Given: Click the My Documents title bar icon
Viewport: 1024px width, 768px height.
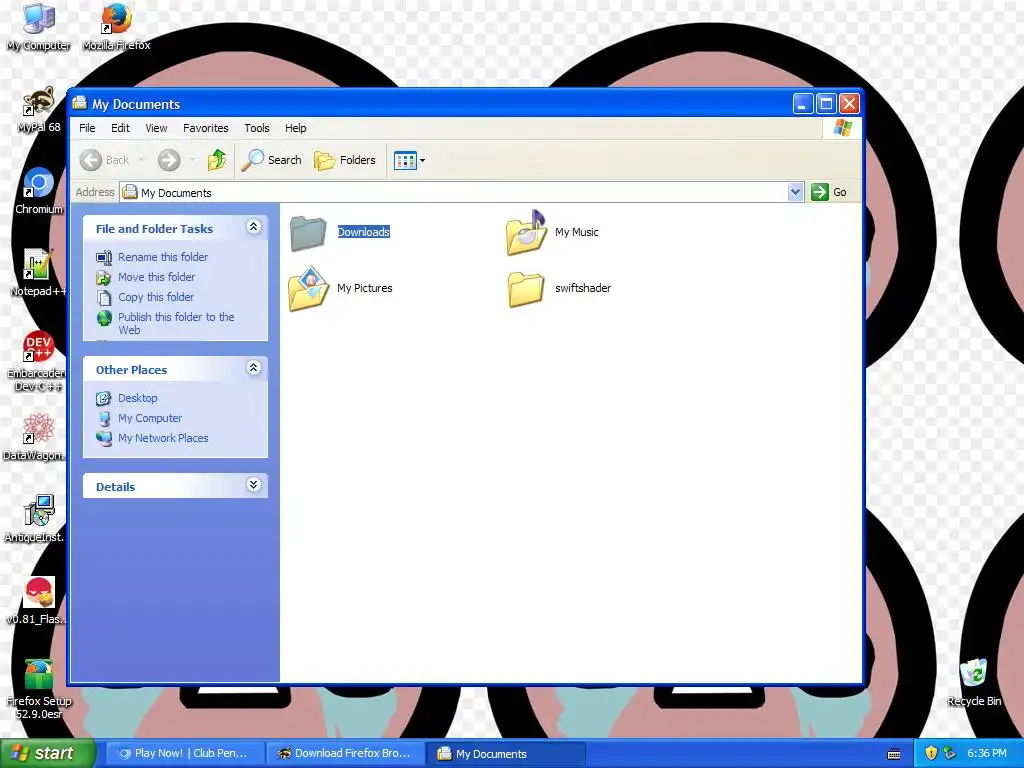Looking at the screenshot, I should pyautogui.click(x=80, y=103).
